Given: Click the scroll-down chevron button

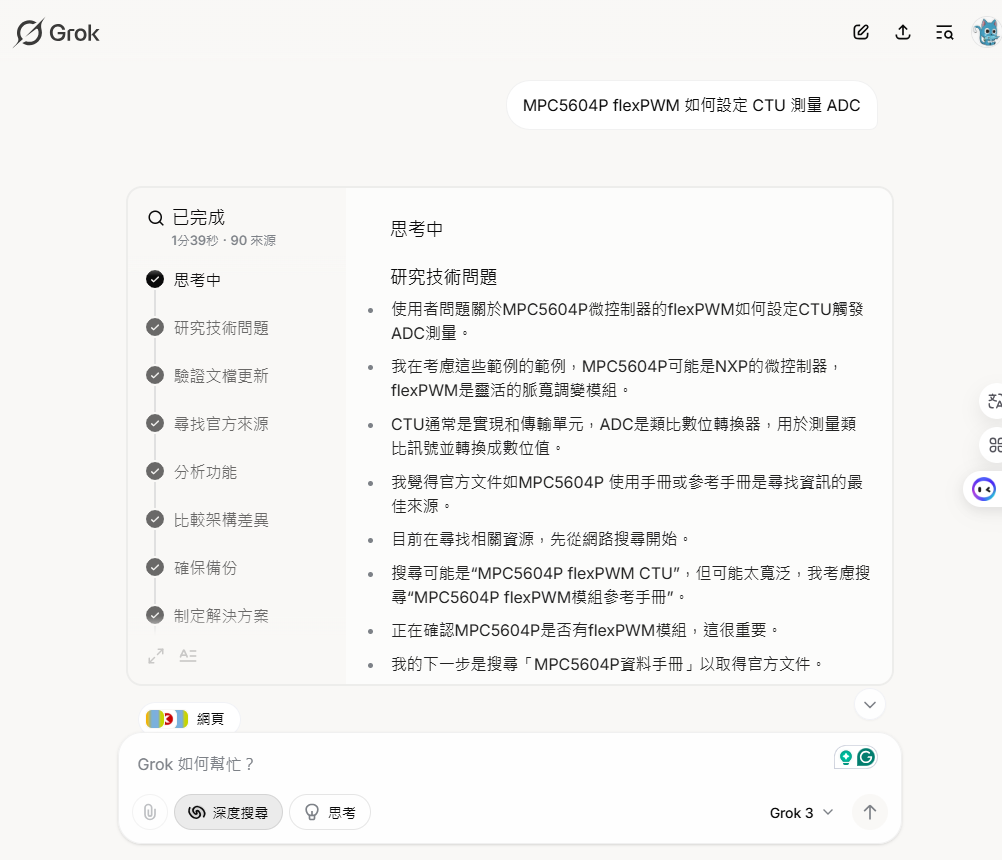Looking at the screenshot, I should click(870, 705).
